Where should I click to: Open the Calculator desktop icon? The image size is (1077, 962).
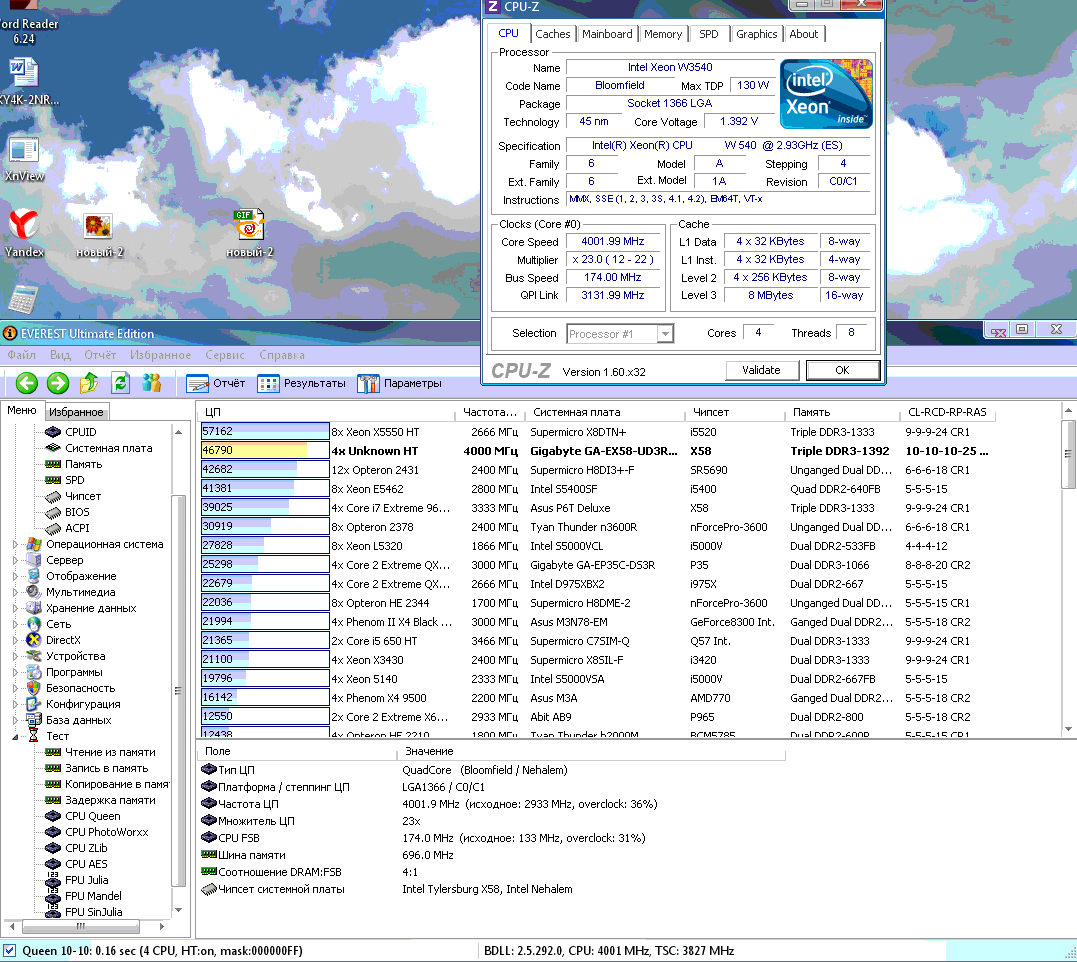(23, 298)
